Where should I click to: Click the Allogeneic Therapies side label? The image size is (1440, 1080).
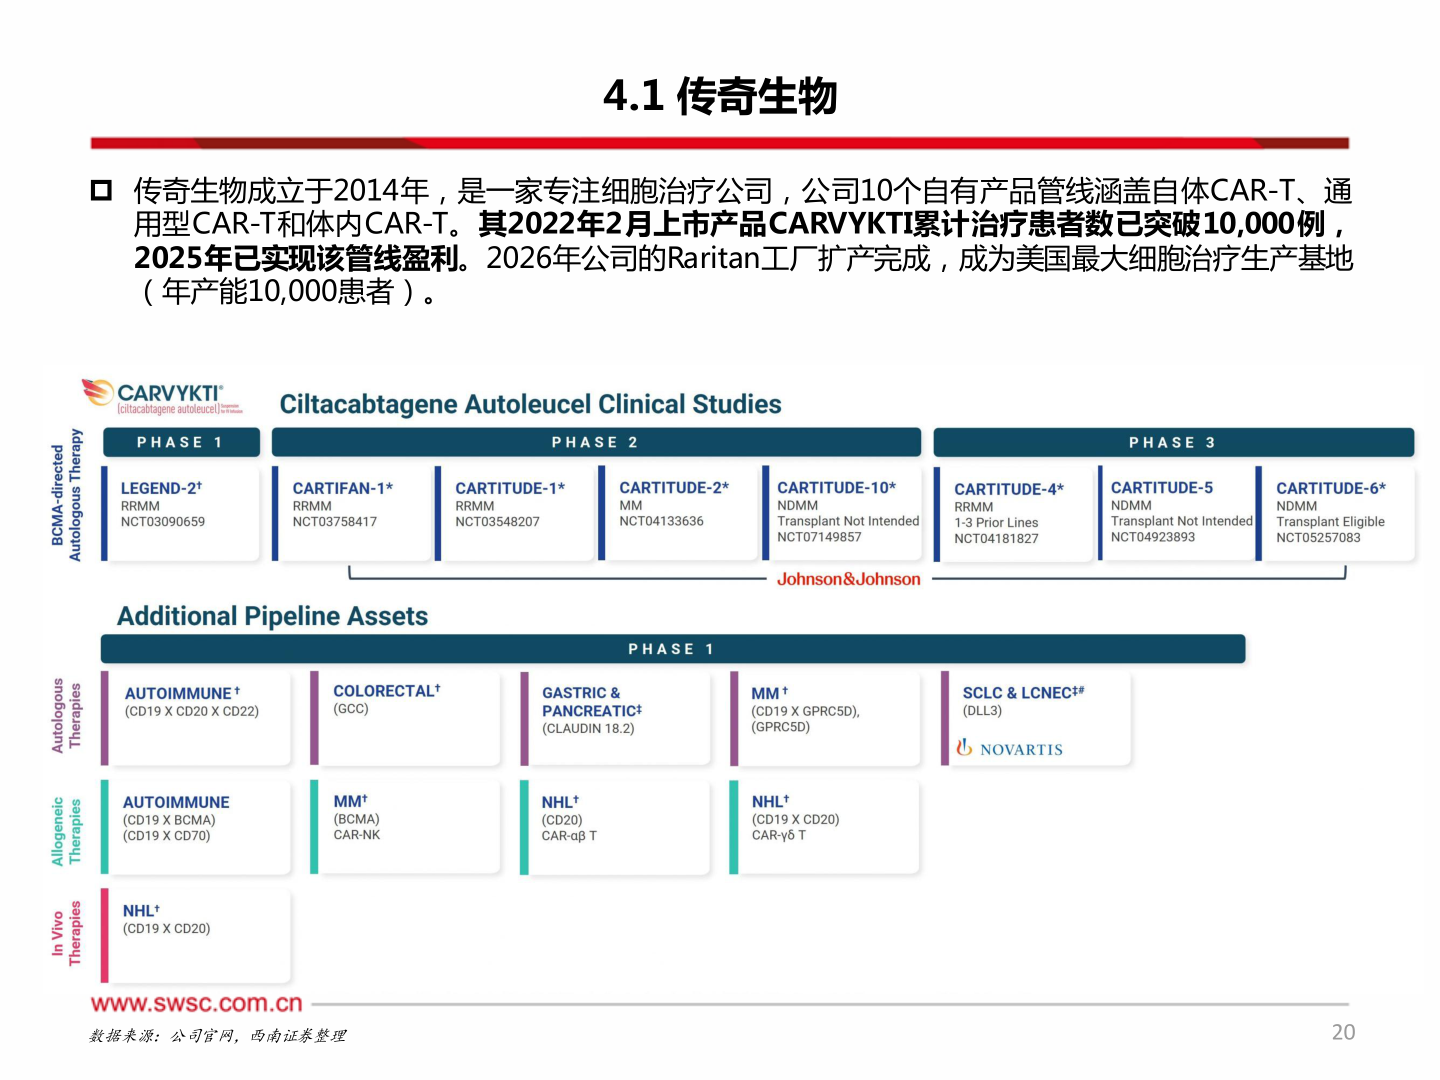pos(66,832)
